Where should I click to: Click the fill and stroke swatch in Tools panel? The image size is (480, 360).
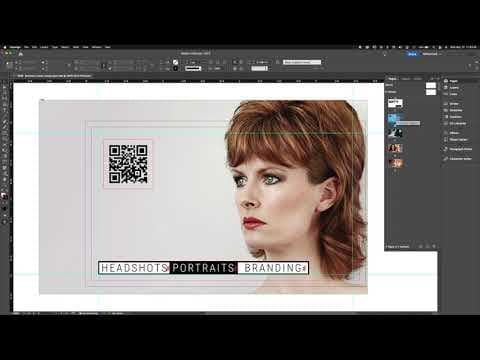click(5, 196)
